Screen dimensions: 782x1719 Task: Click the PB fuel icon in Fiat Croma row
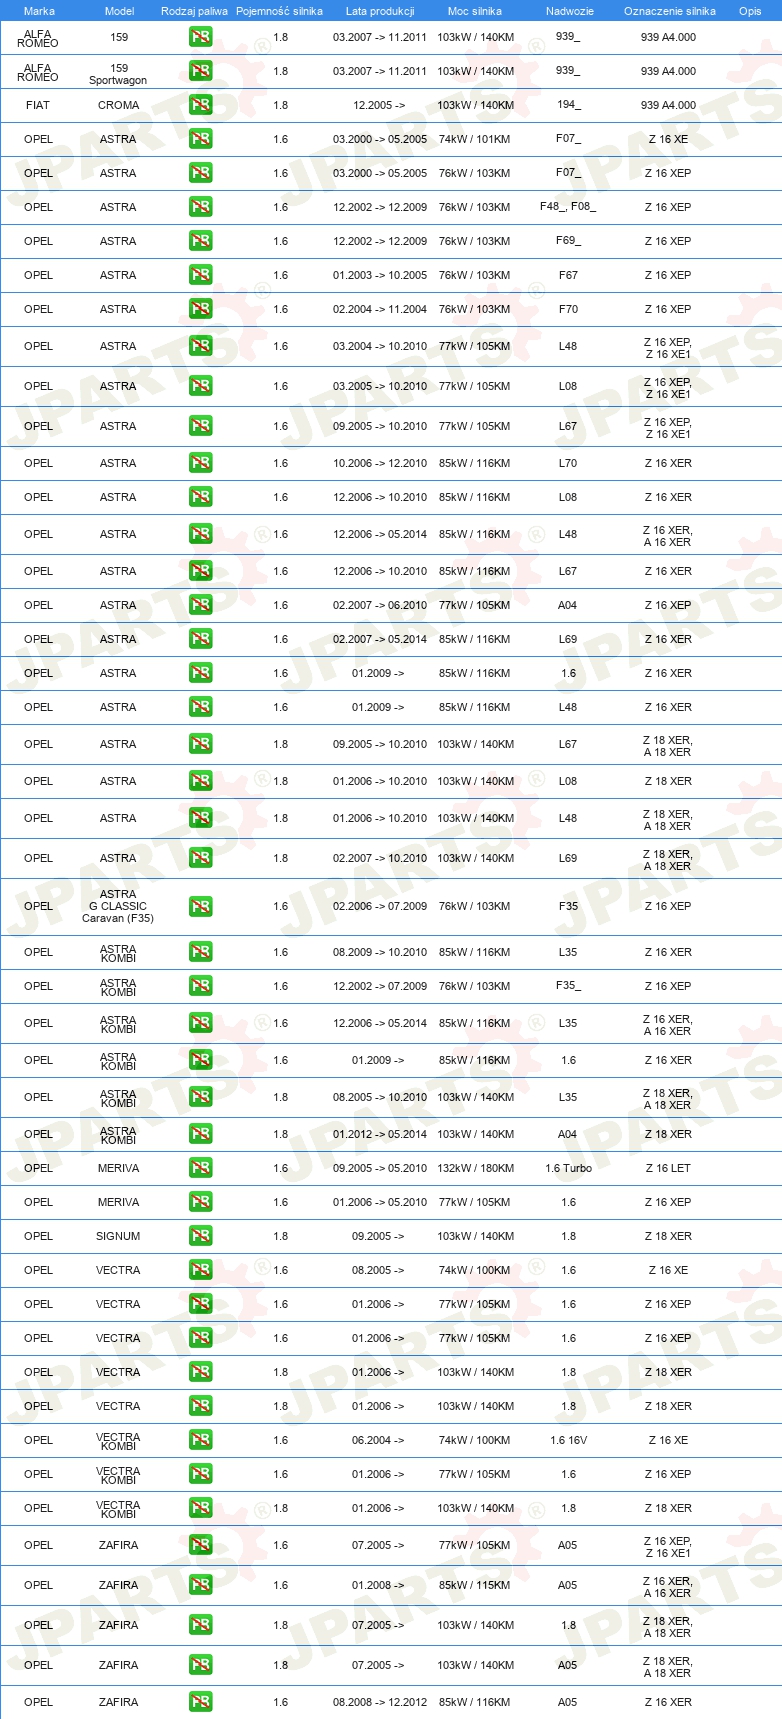pos(200,105)
